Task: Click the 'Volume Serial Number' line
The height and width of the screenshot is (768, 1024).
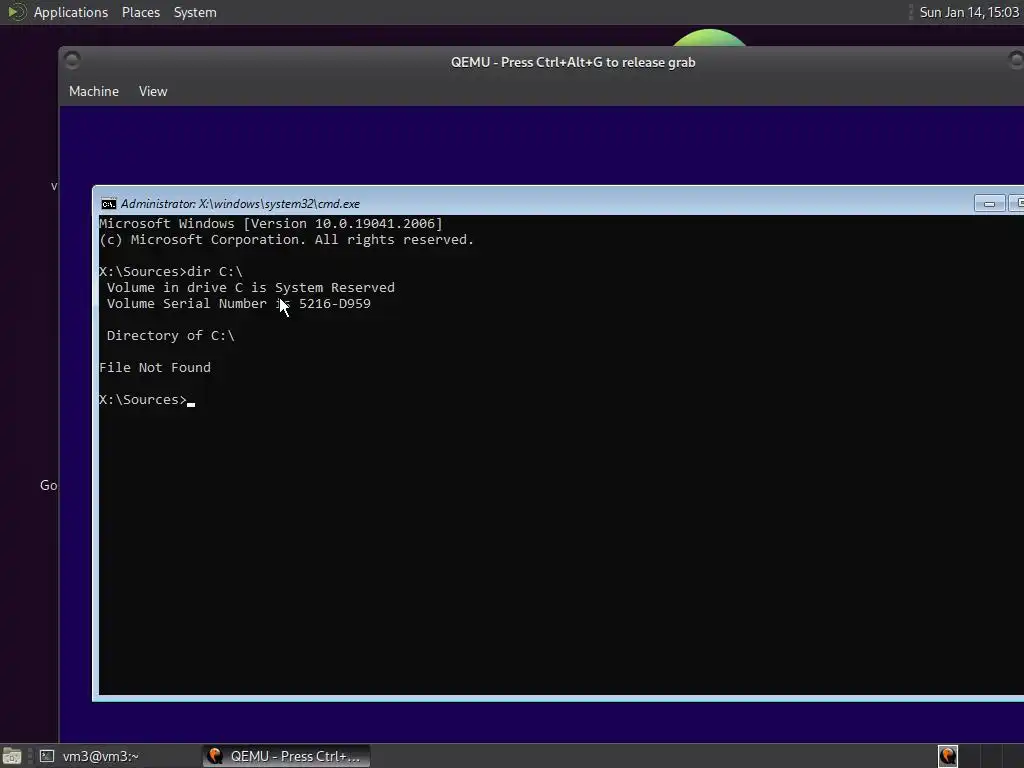Action: pos(238,304)
